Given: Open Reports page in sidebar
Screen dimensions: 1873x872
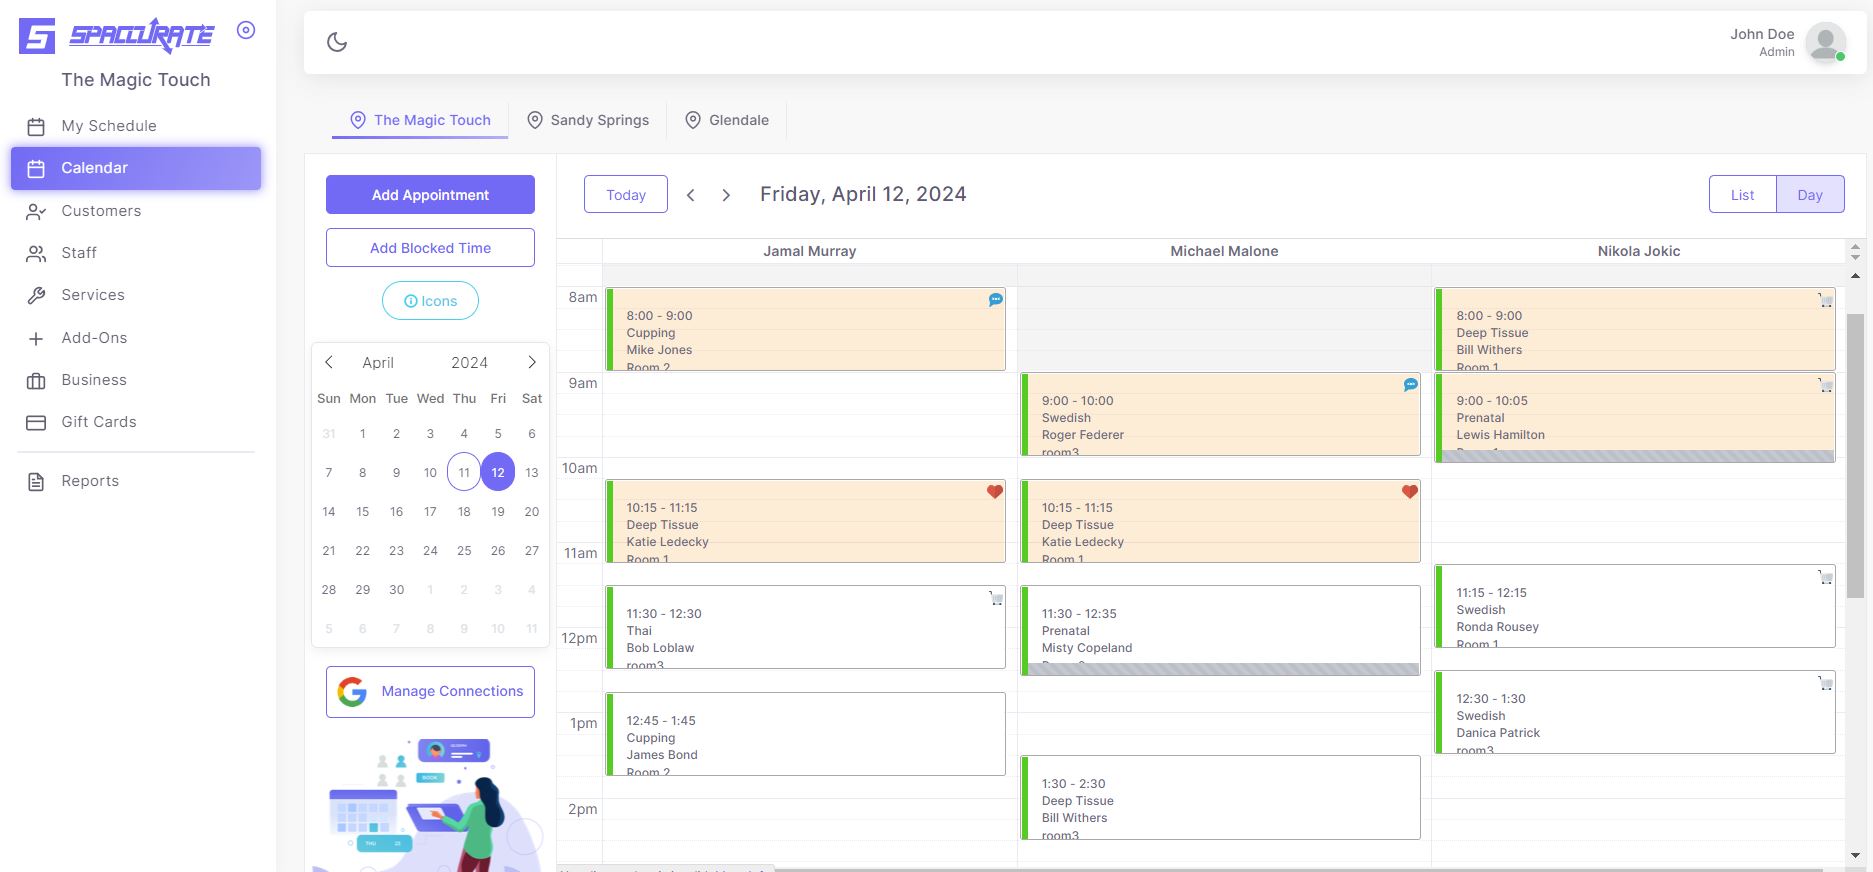Looking at the screenshot, I should point(90,481).
